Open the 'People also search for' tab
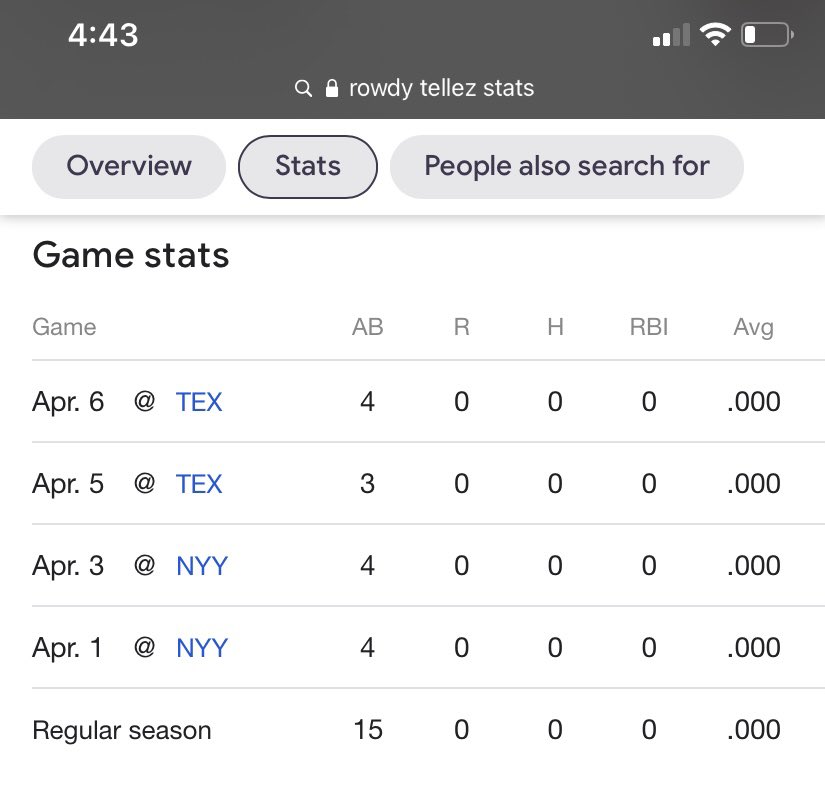The width and height of the screenshot is (825, 785). coord(567,166)
